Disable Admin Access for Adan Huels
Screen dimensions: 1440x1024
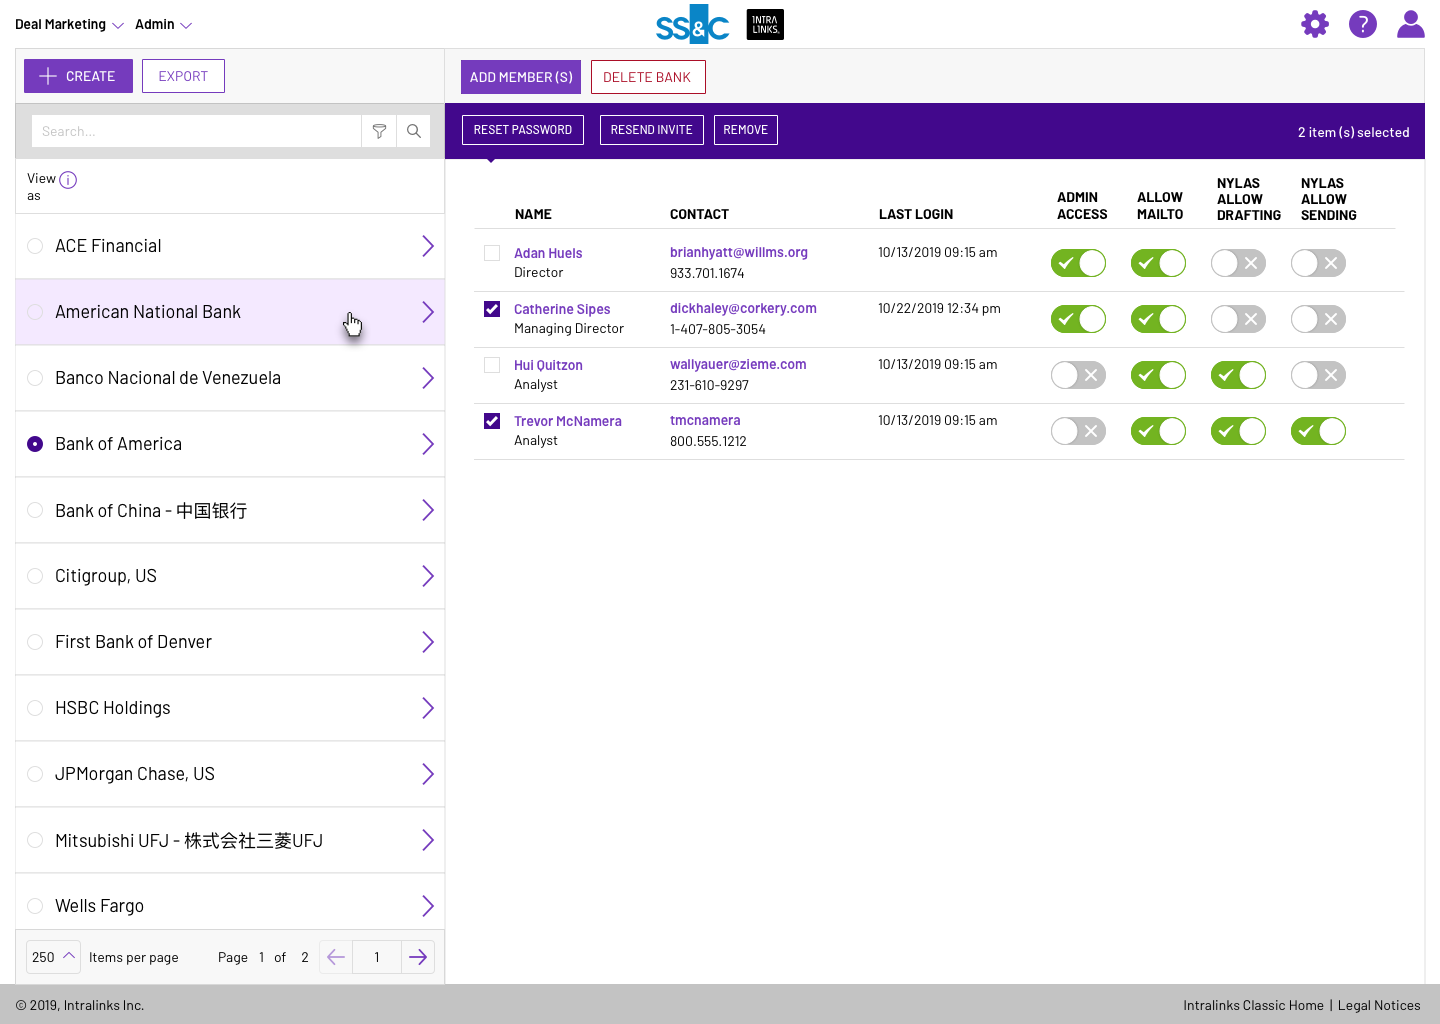(x=1078, y=263)
